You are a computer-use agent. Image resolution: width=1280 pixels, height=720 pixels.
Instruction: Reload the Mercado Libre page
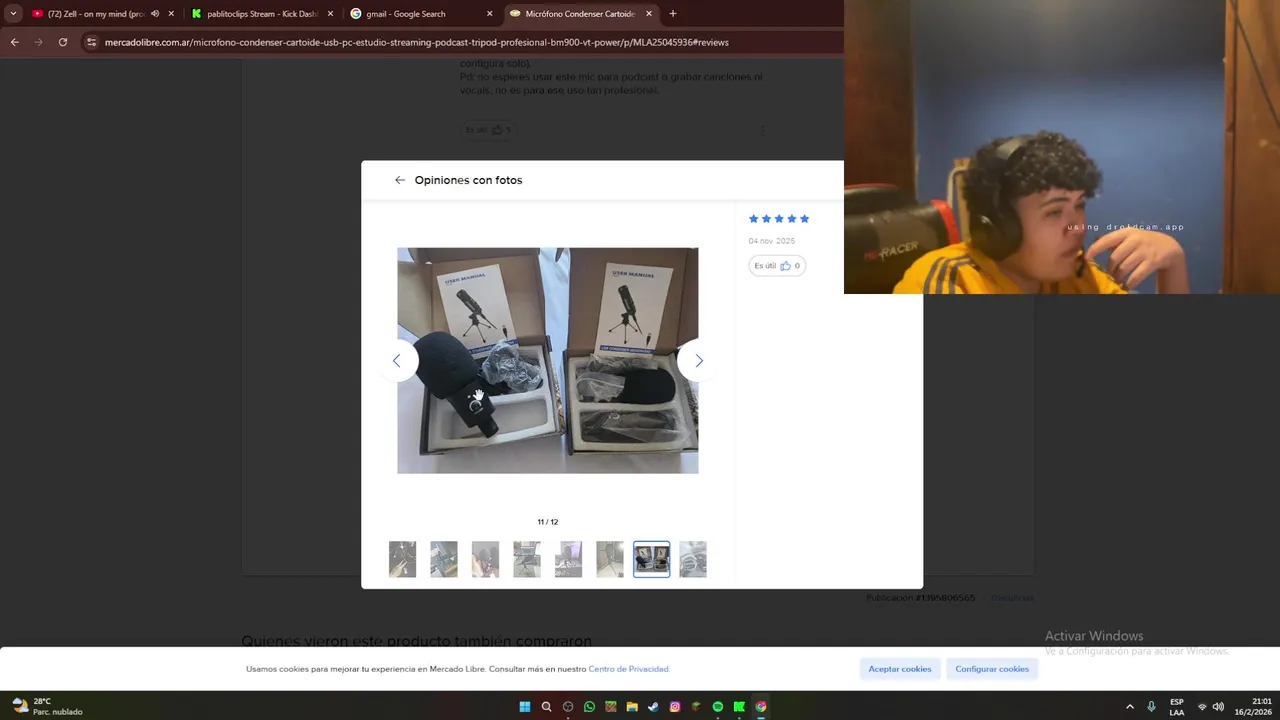click(x=63, y=42)
